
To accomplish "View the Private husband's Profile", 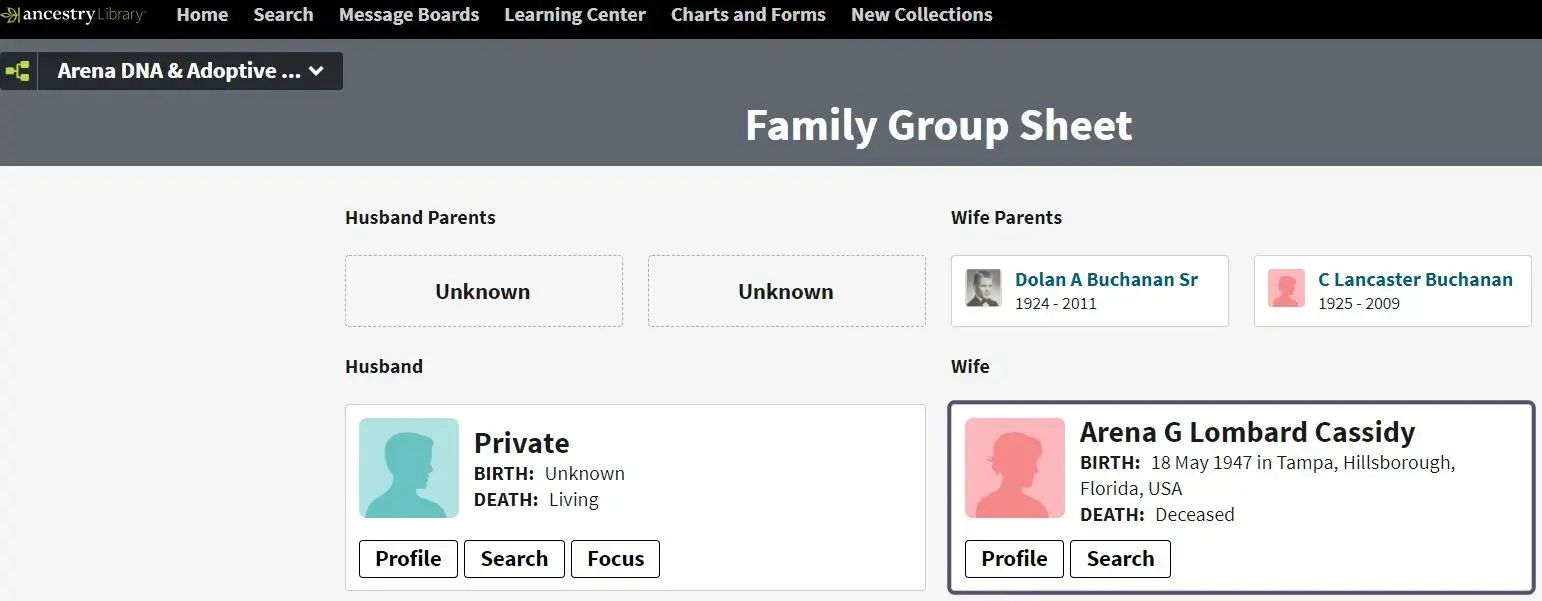I will tap(408, 559).
